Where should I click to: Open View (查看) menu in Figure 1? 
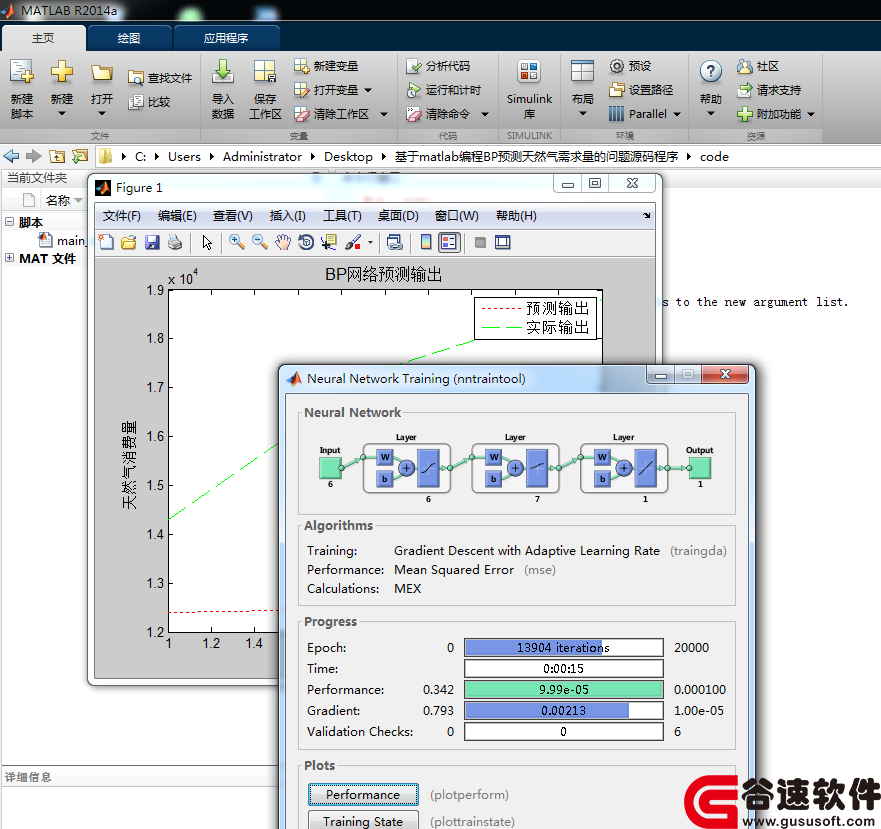pyautogui.click(x=233, y=216)
